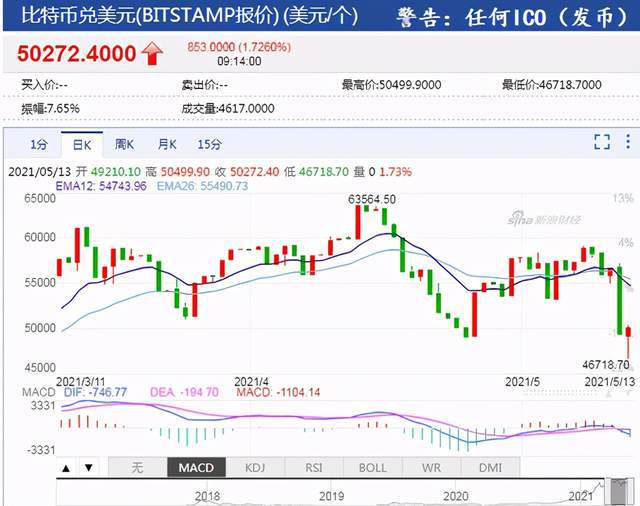The width and height of the screenshot is (640, 506).
Task: Switch to the 15分 chart tab
Action: click(x=210, y=144)
